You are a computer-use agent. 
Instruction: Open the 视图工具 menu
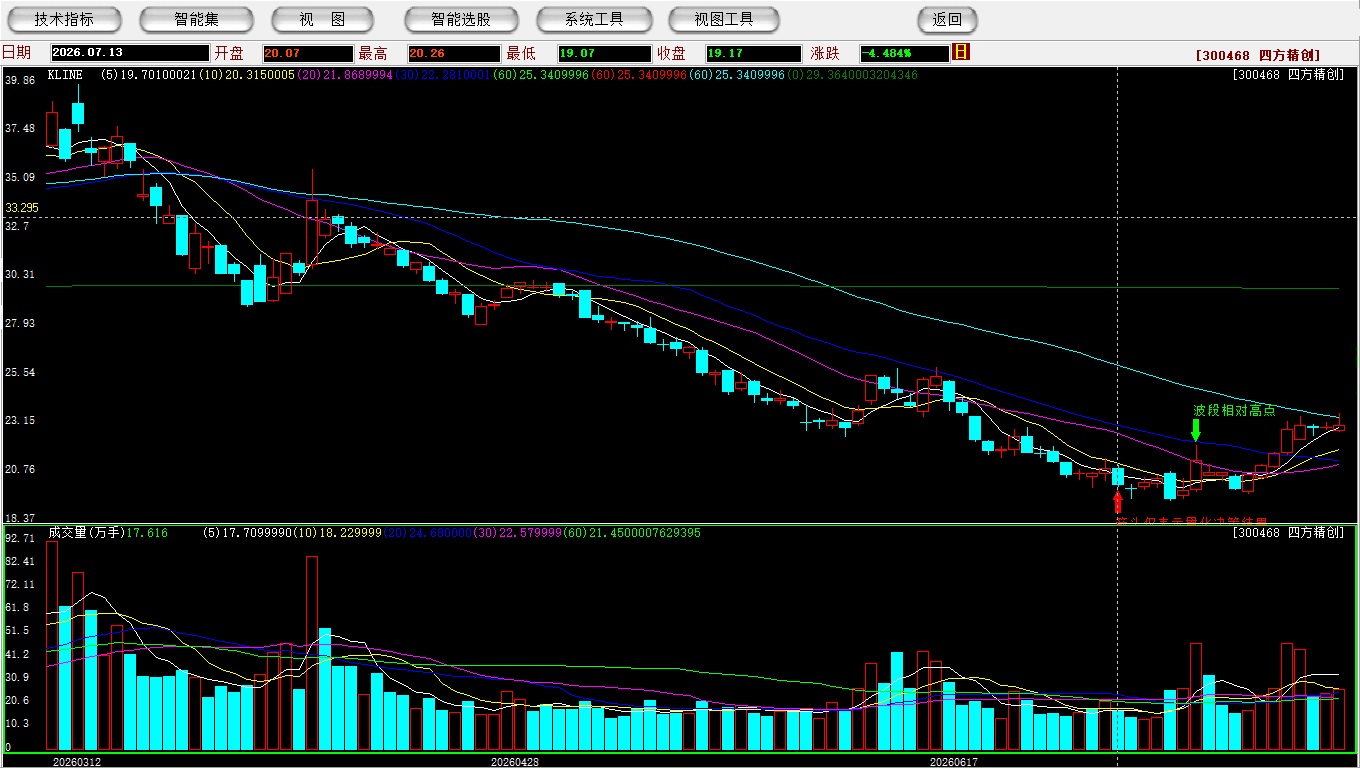pyautogui.click(x=725, y=19)
